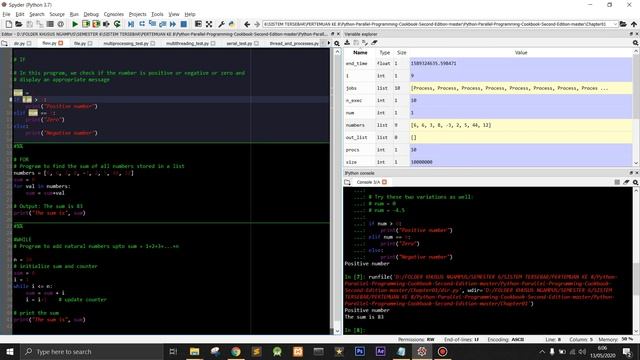Open IPython console options menu
This screenshot has width=640, height=360.
point(636,182)
